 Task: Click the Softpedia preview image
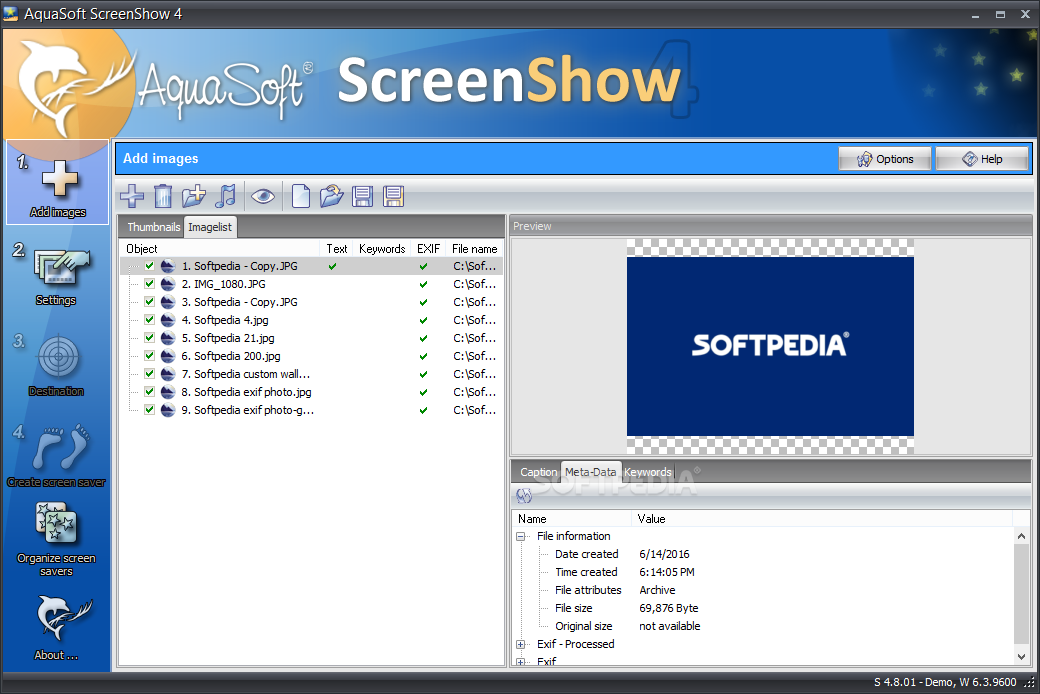point(770,346)
